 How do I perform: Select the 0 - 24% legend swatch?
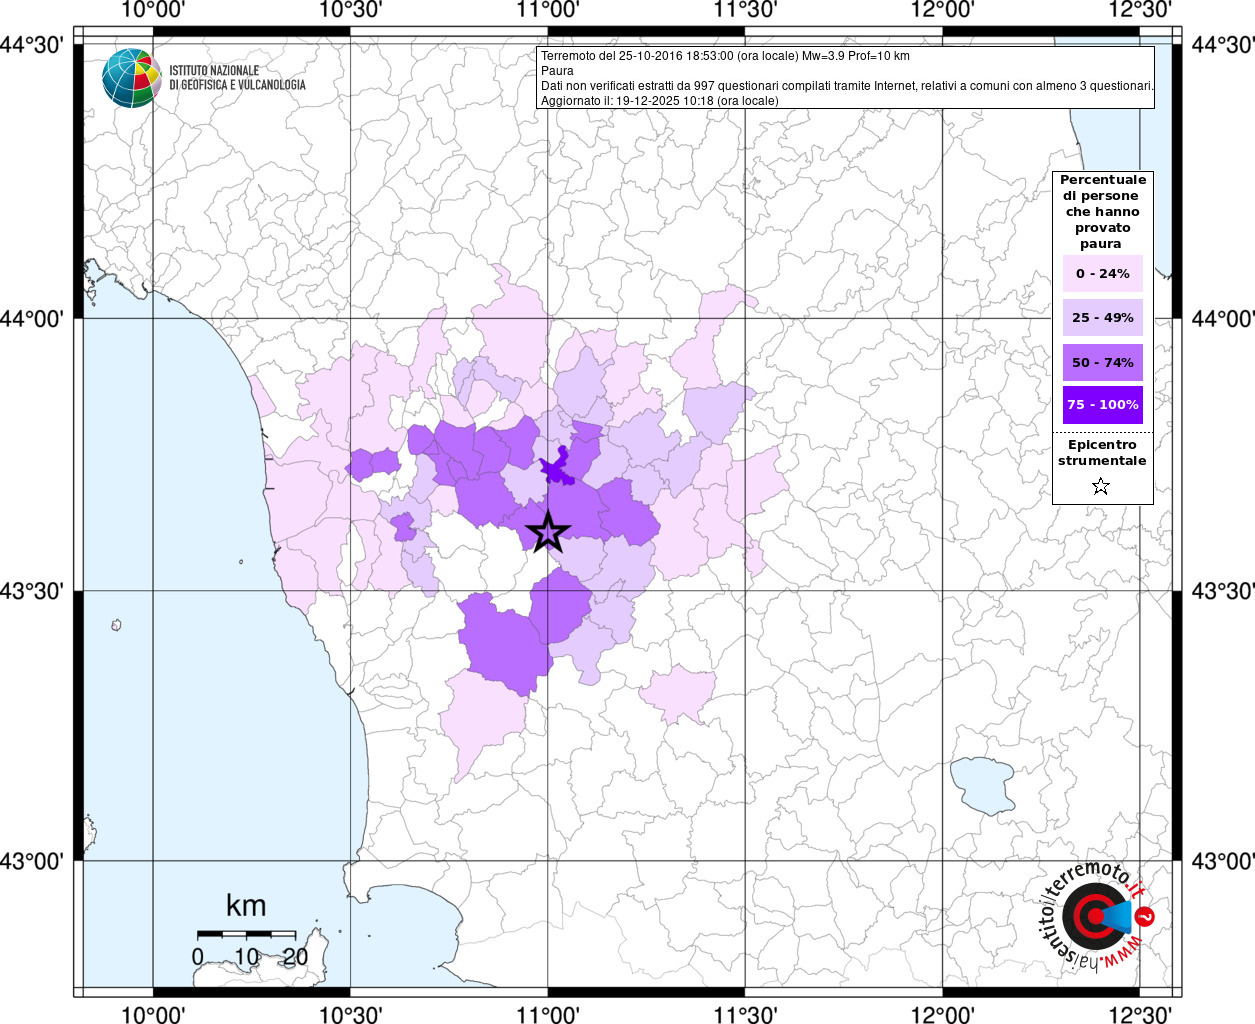1102,274
